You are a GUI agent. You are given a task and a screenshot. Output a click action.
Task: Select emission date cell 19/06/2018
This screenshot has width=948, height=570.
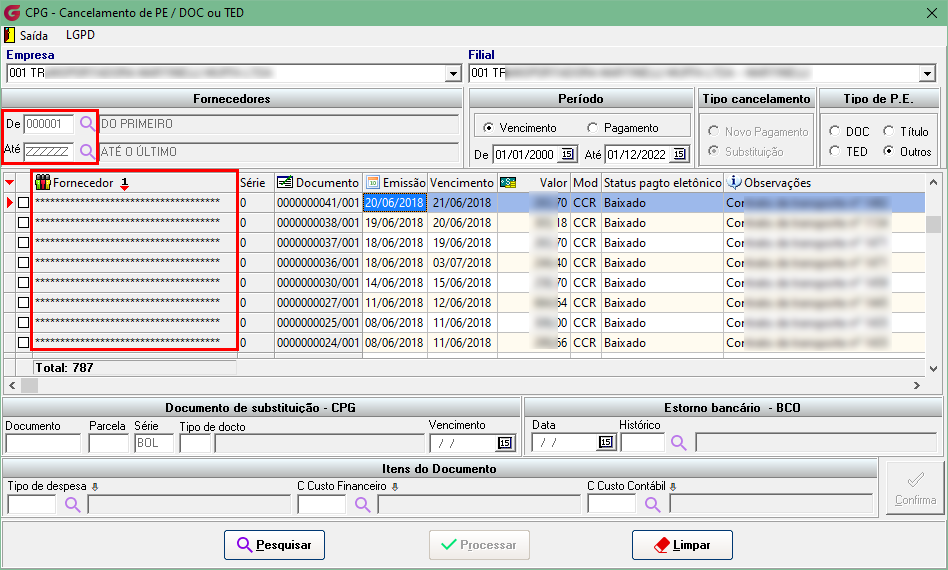[394, 222]
